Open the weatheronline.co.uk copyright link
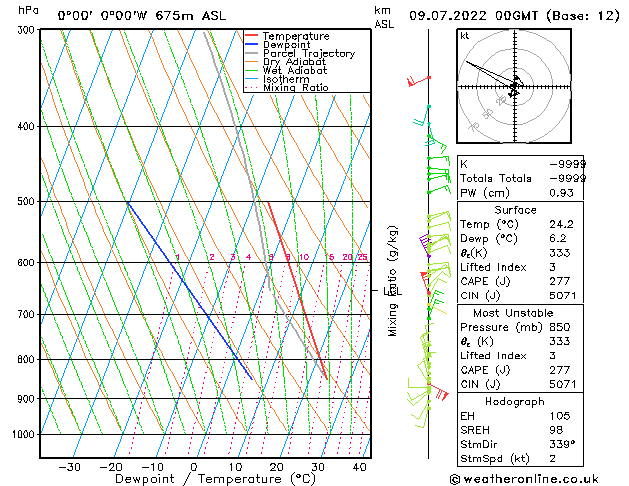Screen dimensions: 629x486 click(524, 479)
